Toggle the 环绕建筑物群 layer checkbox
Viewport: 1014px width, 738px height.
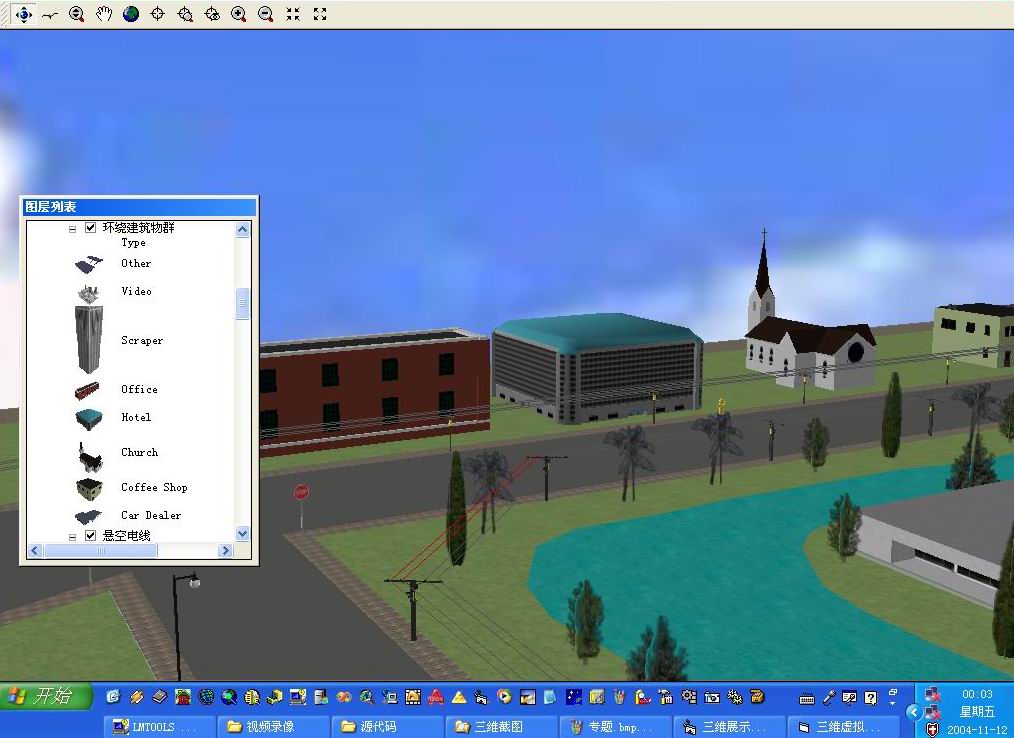click(91, 228)
